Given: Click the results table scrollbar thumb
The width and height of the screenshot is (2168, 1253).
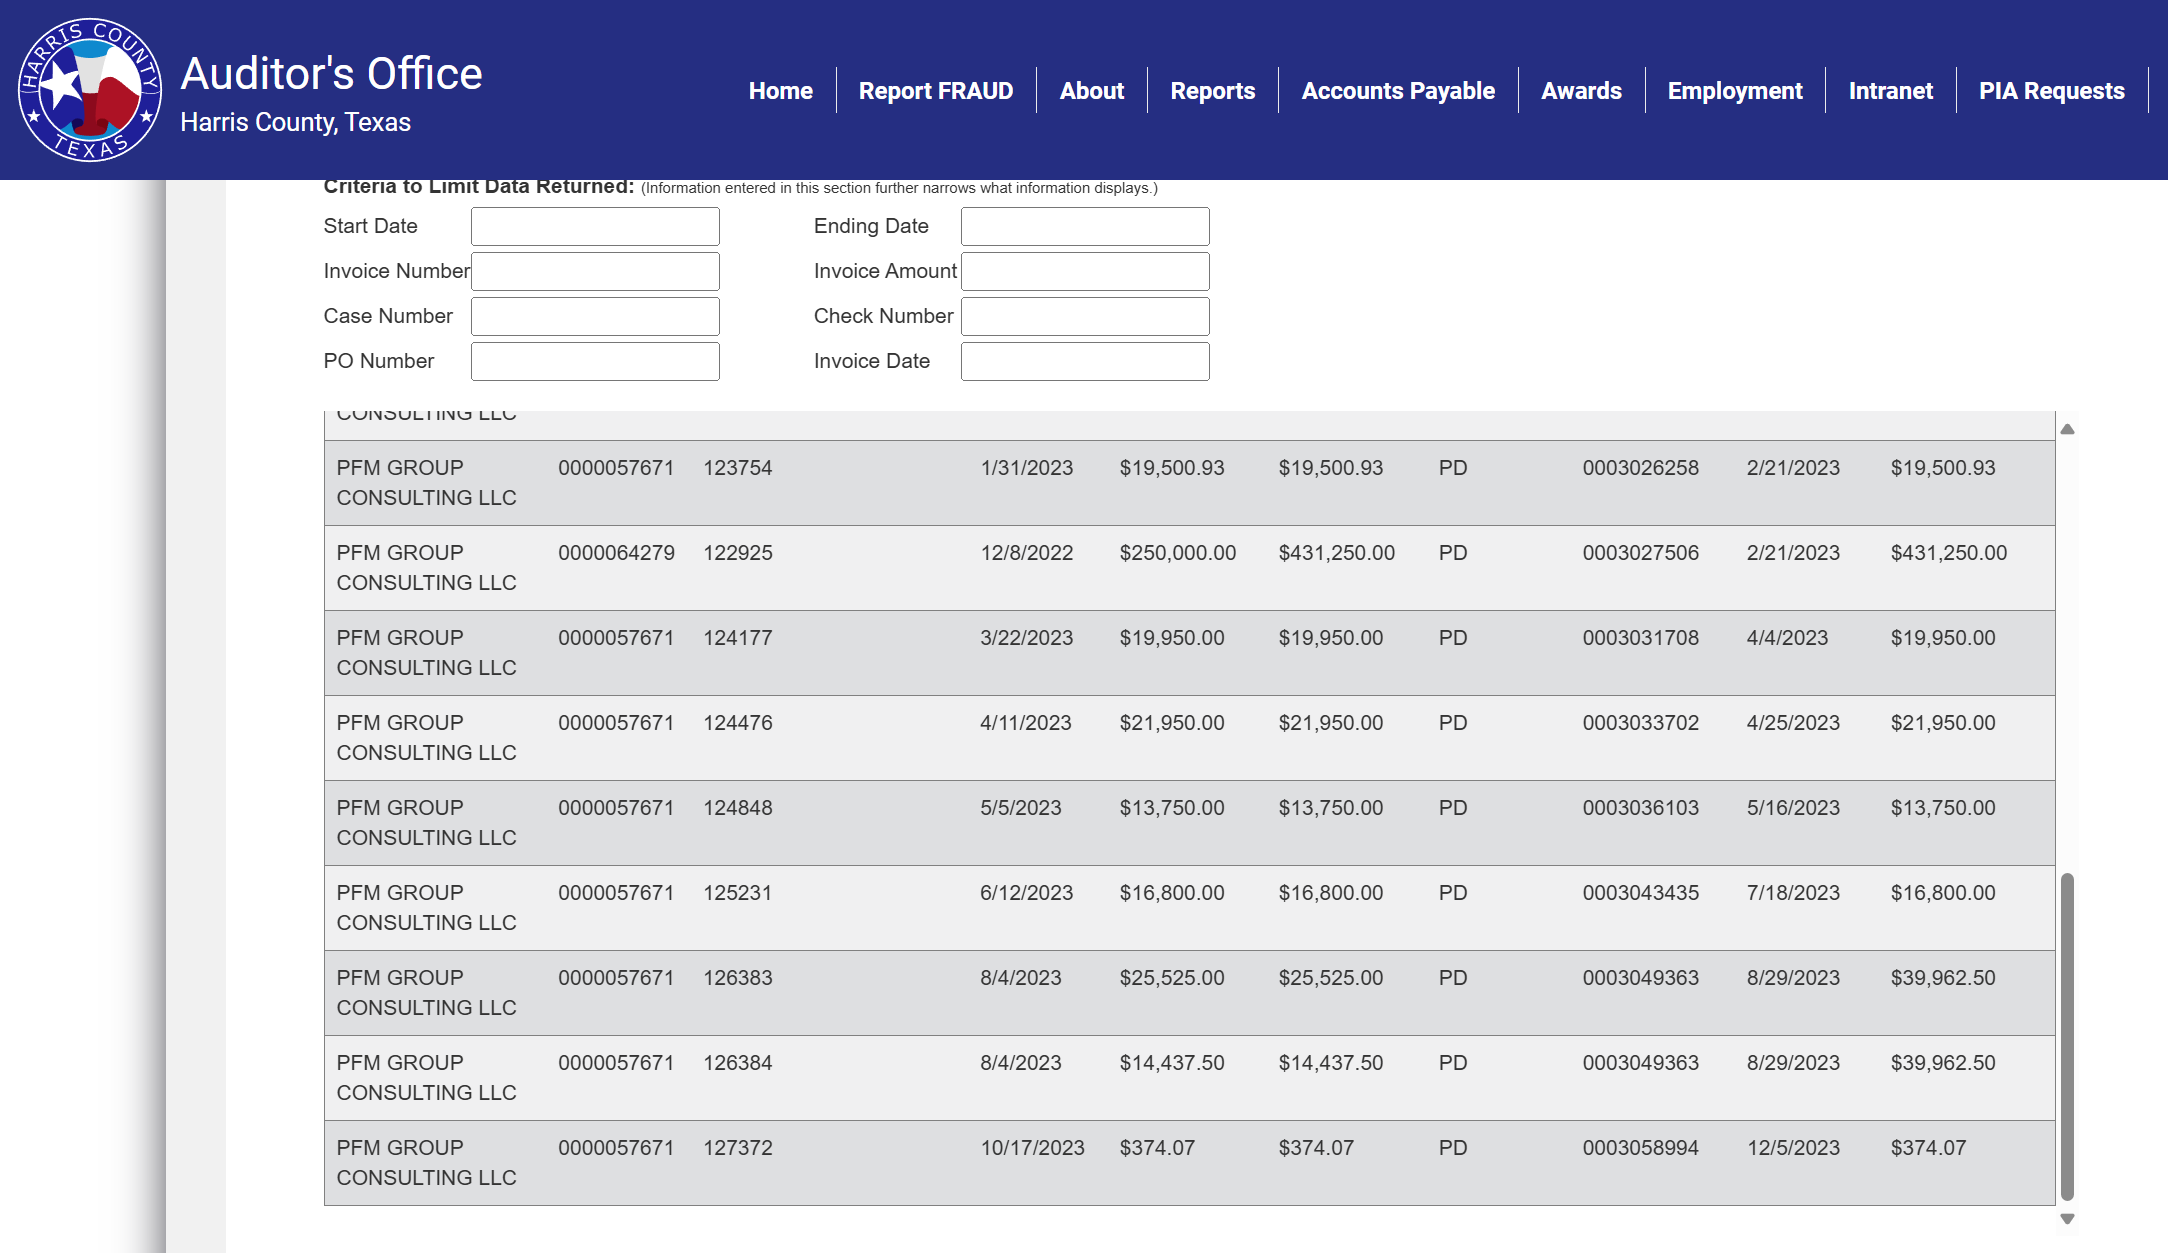Looking at the screenshot, I should tap(2067, 1036).
